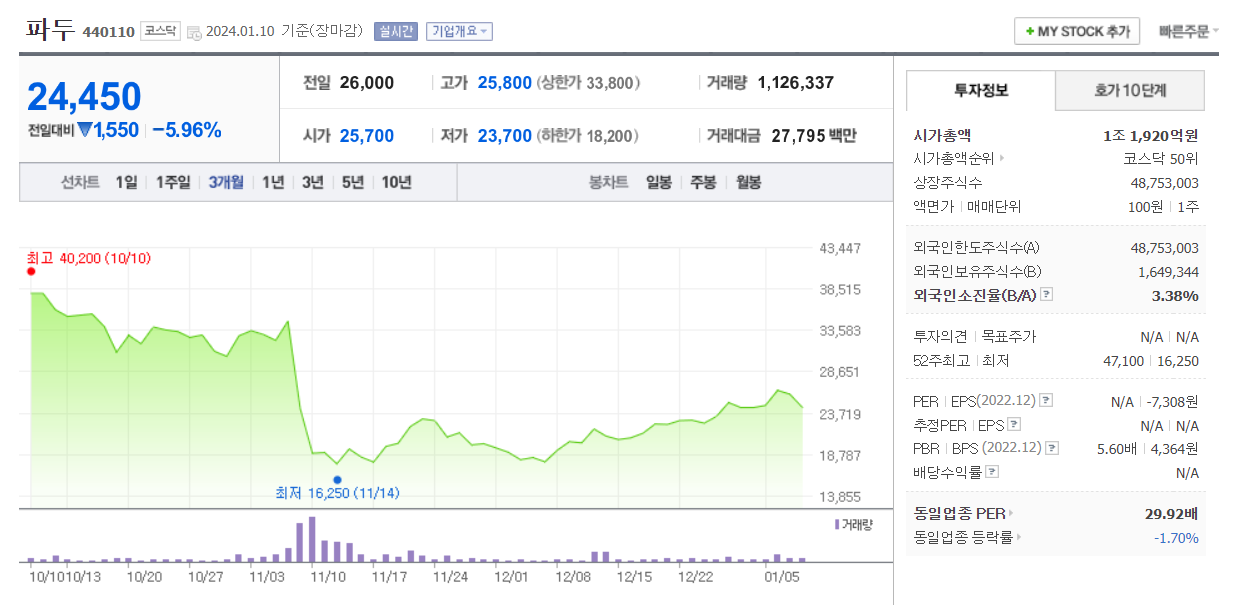The height and width of the screenshot is (605, 1236).
Task: Click 외국인보유주식수(B) value 1,649,344
Action: pos(1168,271)
